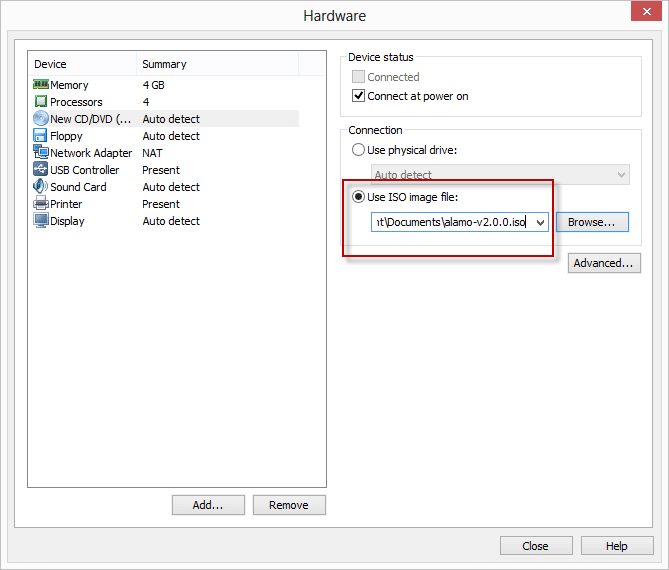Select Use ISO image file option

358,197
